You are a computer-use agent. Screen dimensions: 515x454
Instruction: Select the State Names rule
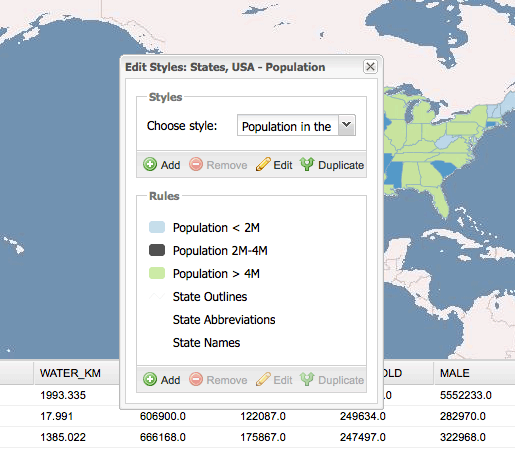[x=206, y=343]
